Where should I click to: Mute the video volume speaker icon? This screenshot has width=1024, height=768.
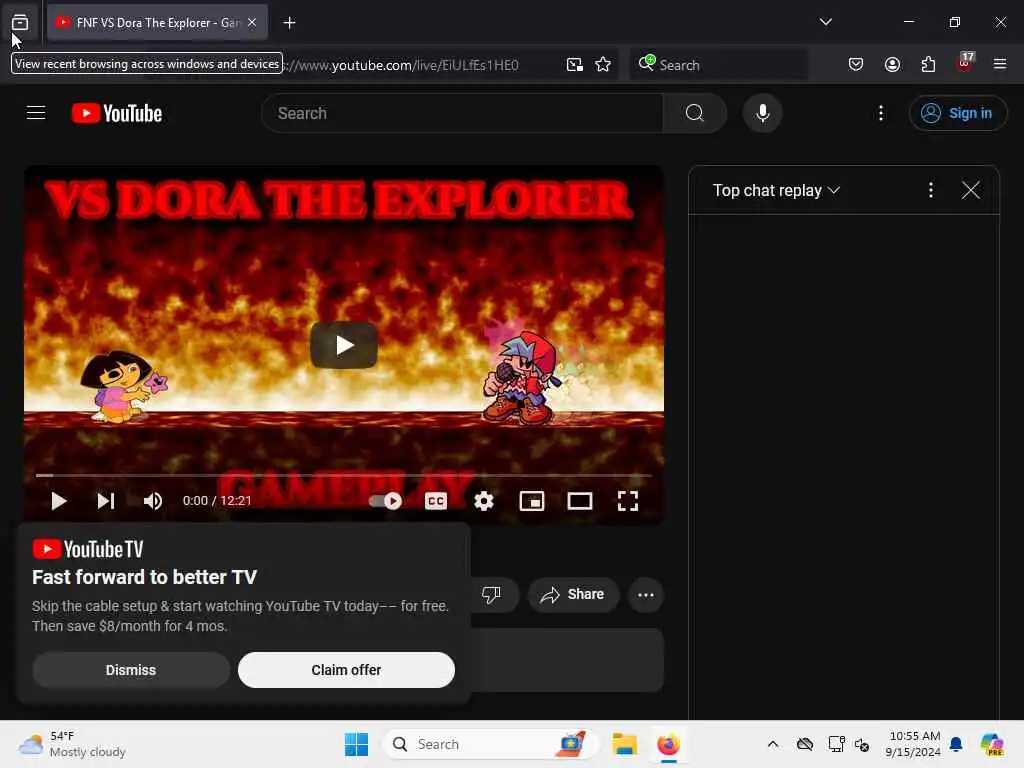point(153,501)
